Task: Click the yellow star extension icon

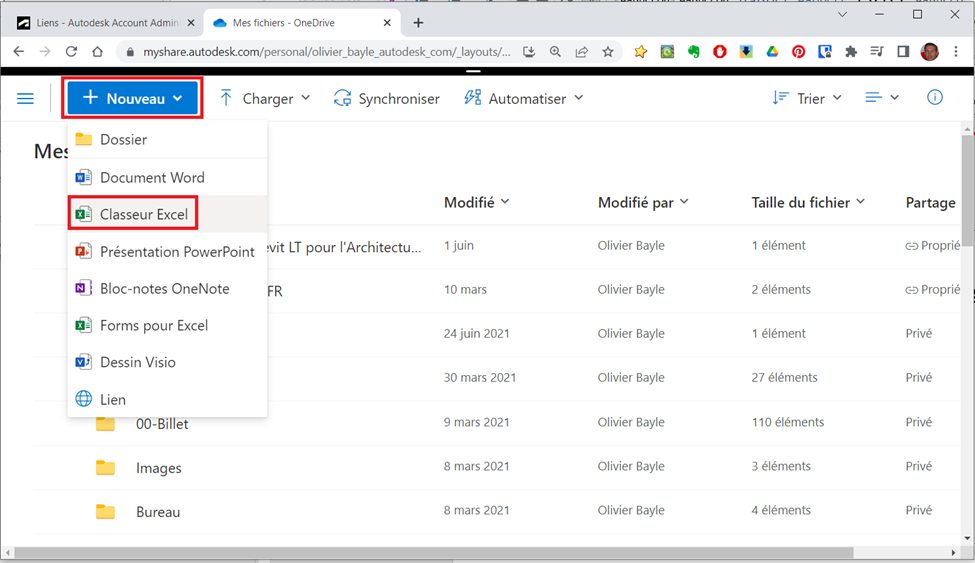Action: point(640,52)
